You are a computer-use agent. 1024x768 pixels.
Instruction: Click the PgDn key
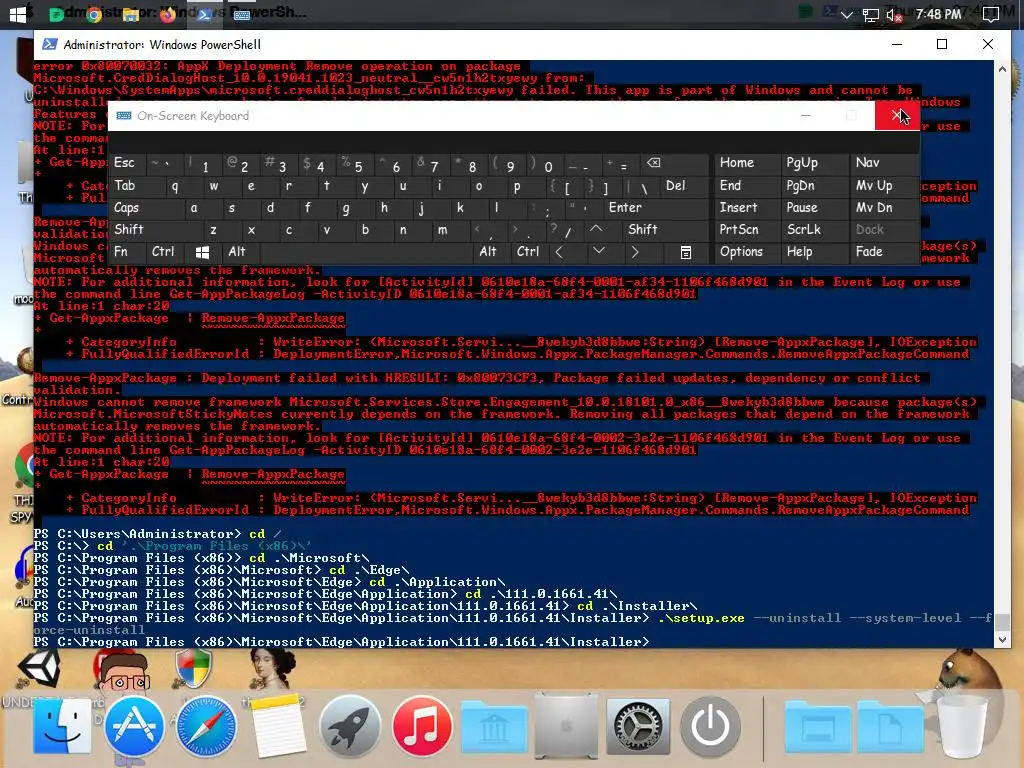coord(814,185)
